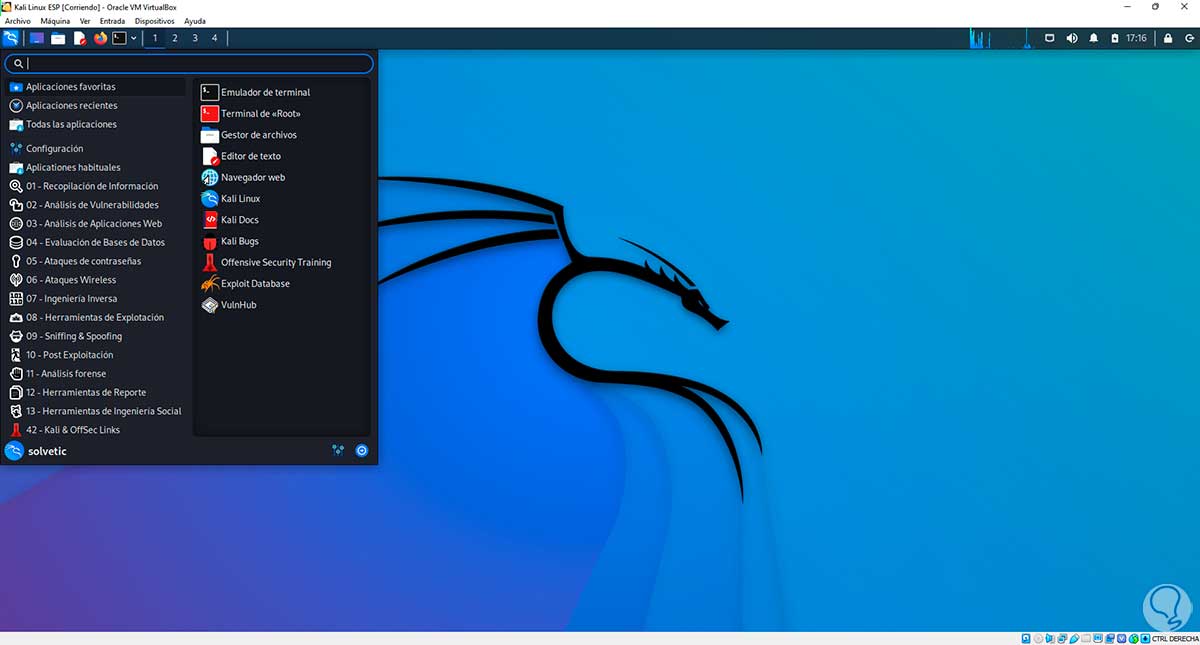Open 11 - Análisis forense category
This screenshot has width=1200, height=645.
pyautogui.click(x=96, y=374)
